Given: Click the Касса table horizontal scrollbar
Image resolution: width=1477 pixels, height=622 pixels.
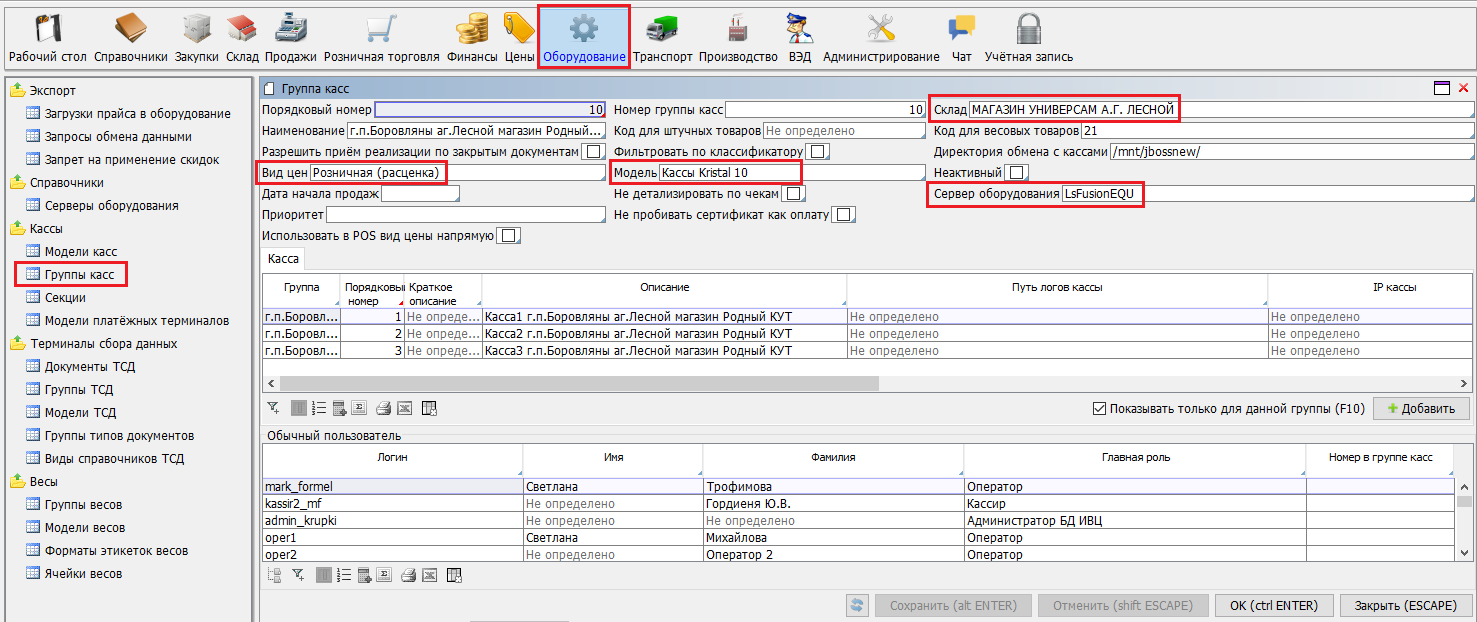Looking at the screenshot, I should coord(578,384).
